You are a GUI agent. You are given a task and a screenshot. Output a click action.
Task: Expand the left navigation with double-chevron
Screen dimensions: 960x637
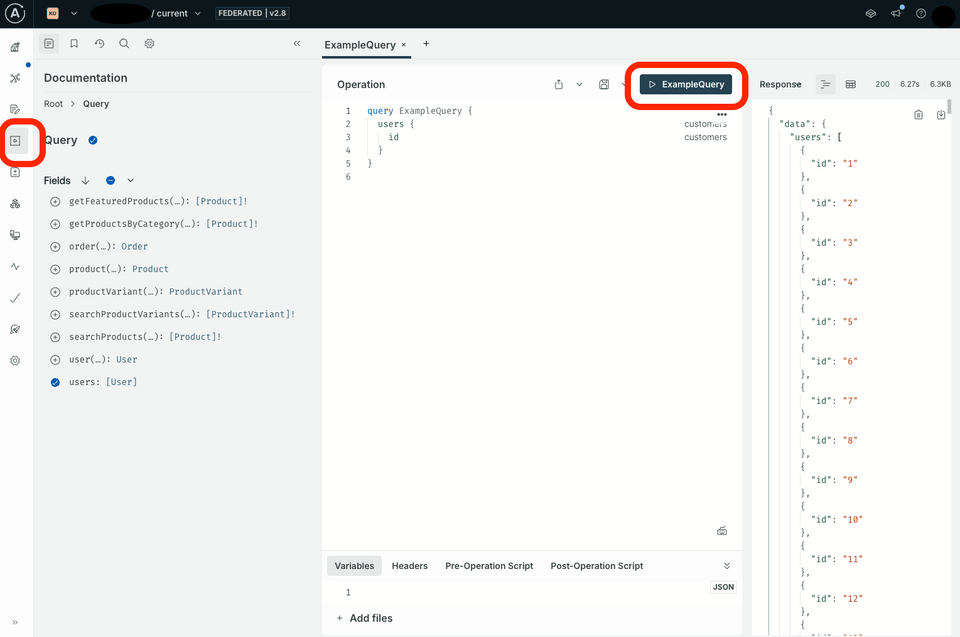[x=15, y=622]
